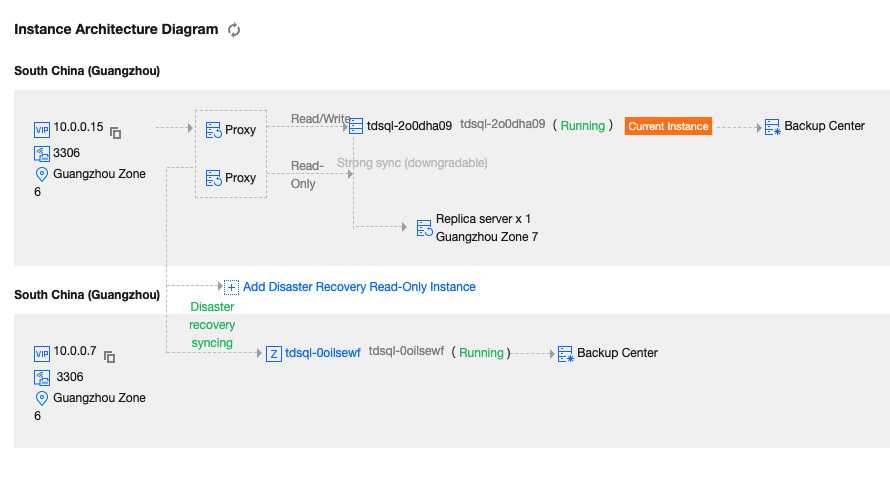Screen dimensions: 890x480
Task: Refresh the Instance Architecture Diagram
Action: (x=234, y=30)
